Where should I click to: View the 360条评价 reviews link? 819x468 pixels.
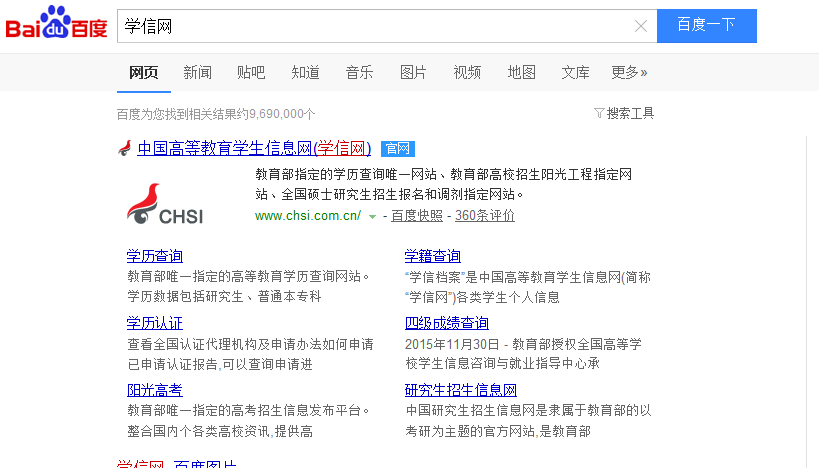point(485,216)
